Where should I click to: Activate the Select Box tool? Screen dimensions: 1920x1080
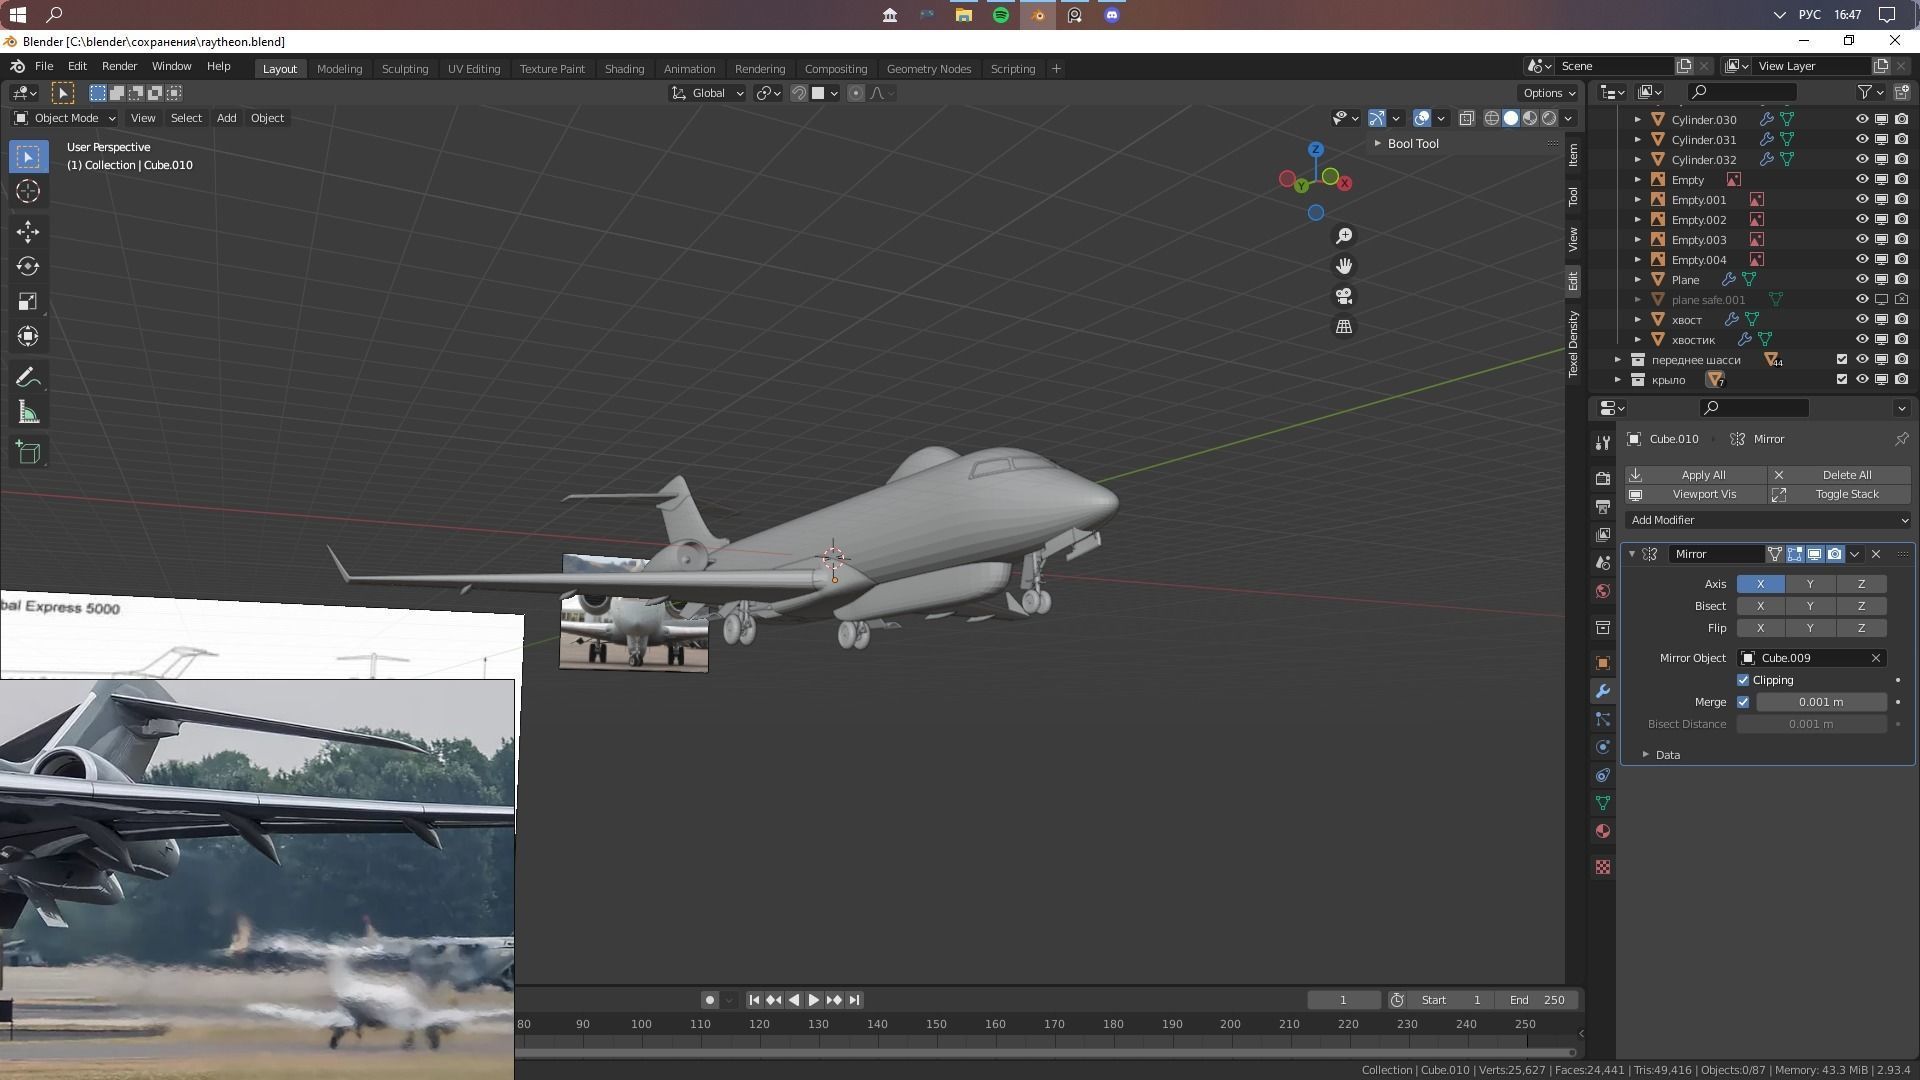point(28,157)
